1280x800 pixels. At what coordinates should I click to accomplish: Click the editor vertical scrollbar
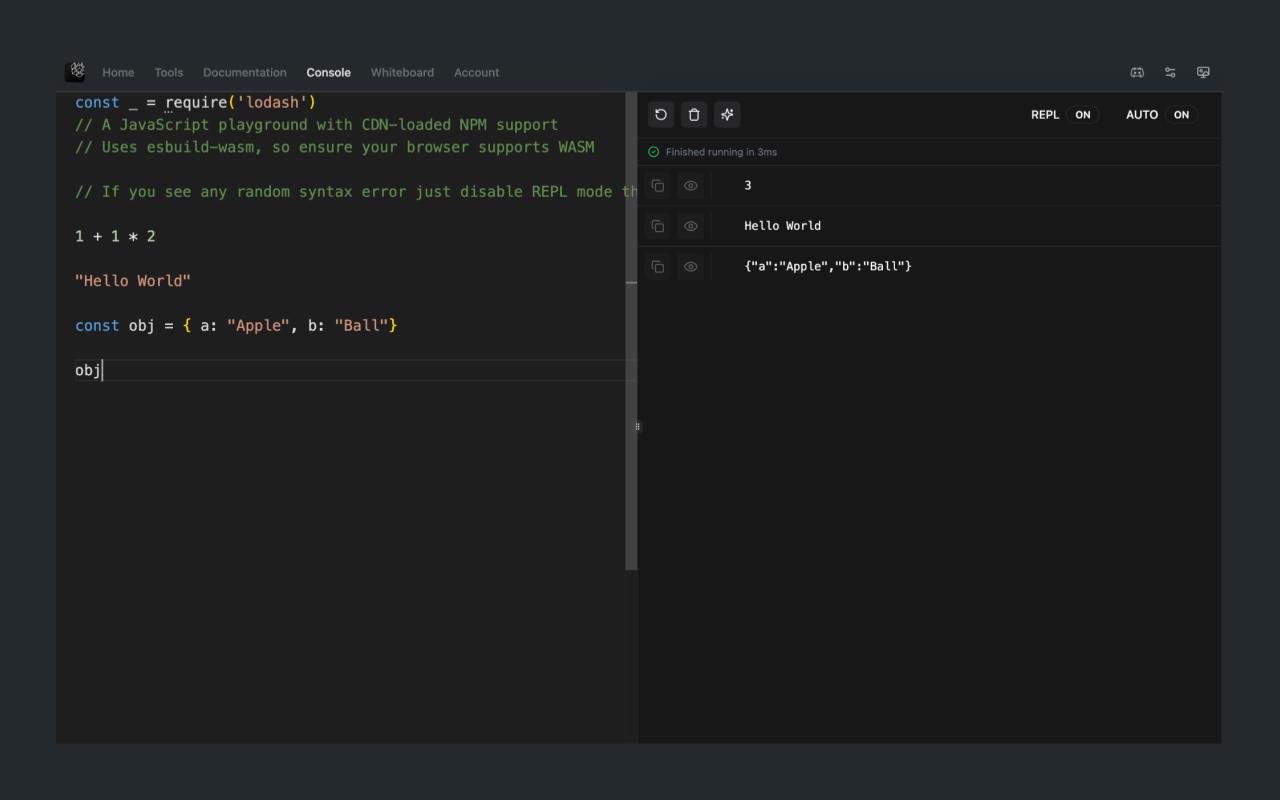(631, 331)
